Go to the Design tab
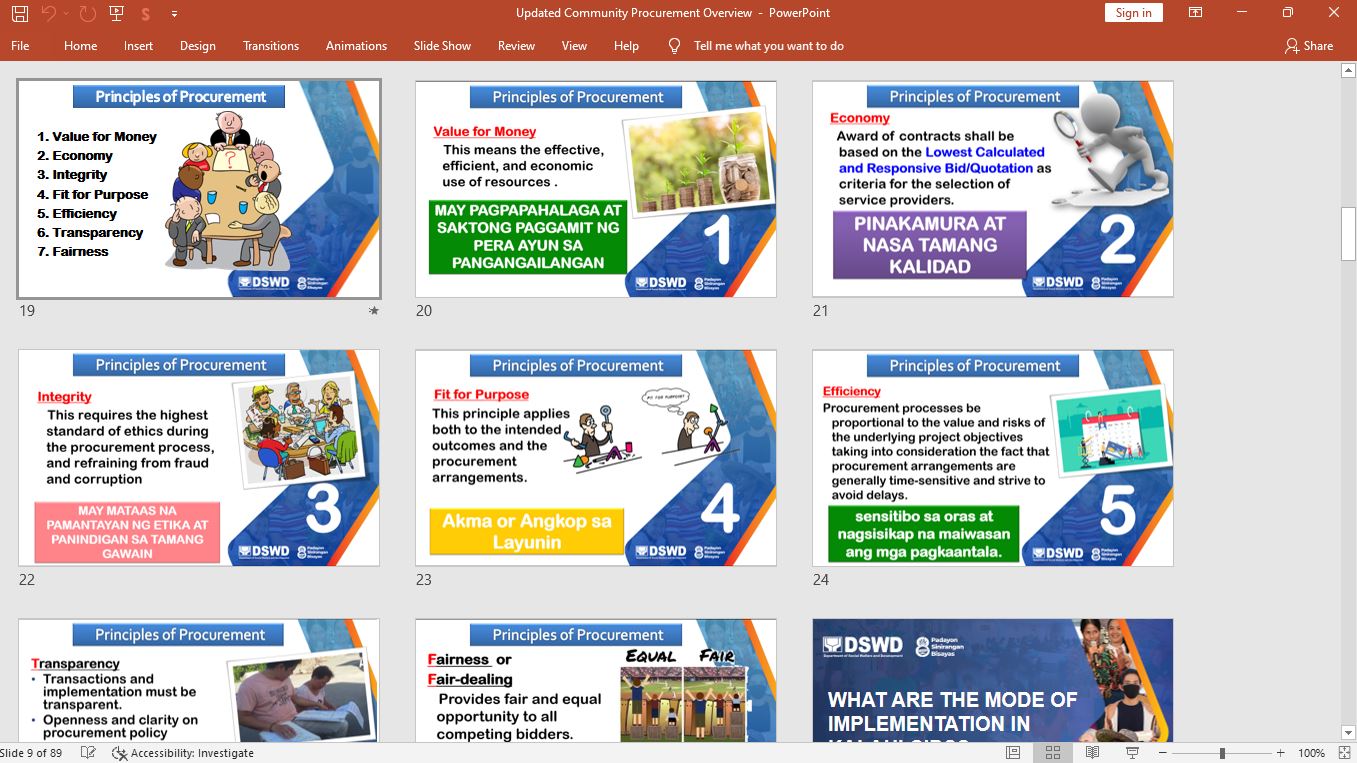 click(x=198, y=46)
